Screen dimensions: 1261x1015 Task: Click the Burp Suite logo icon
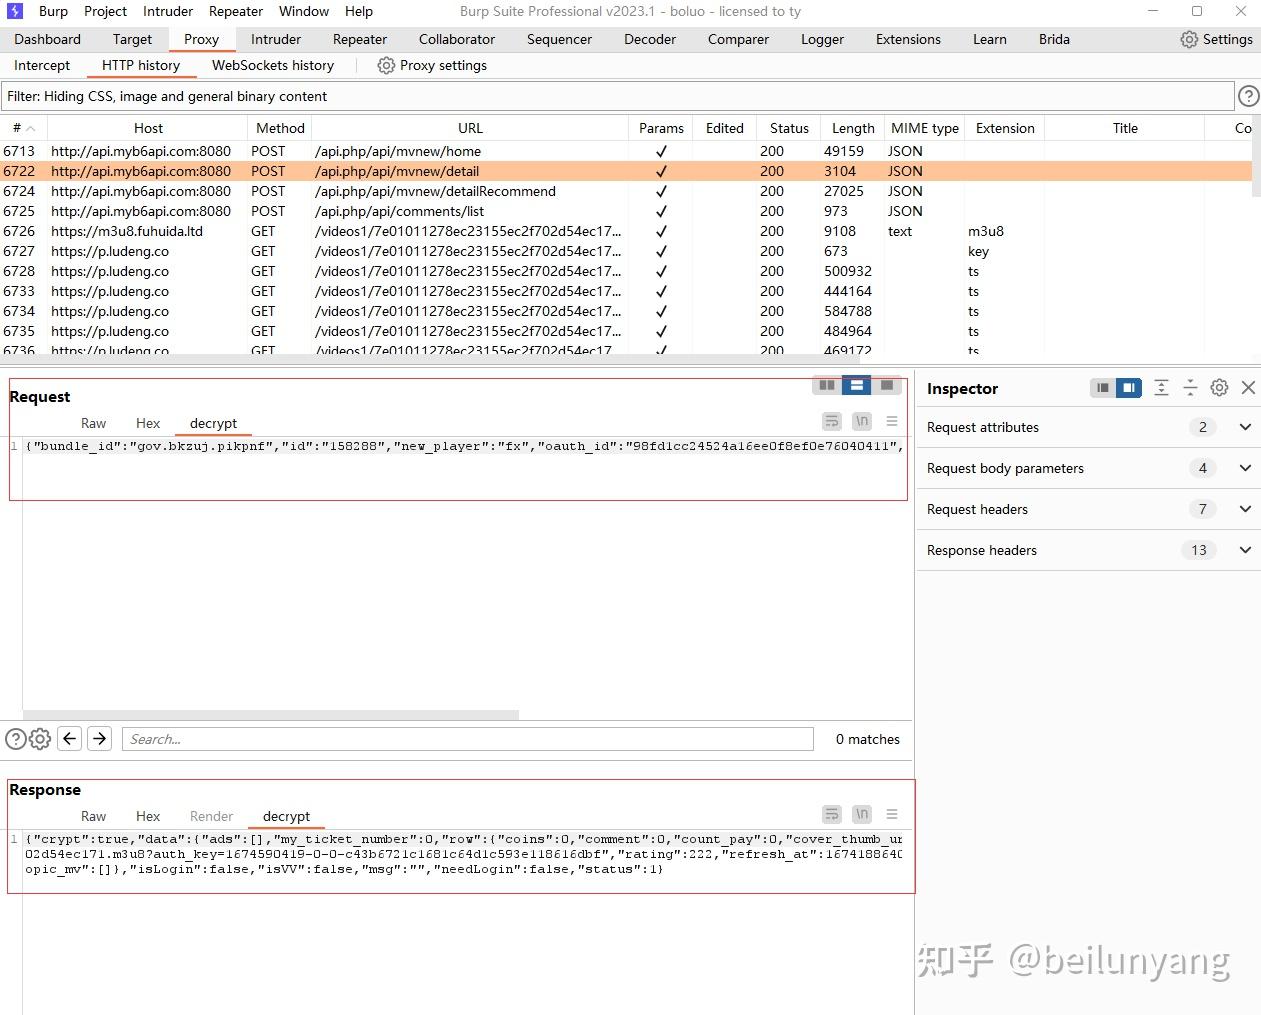coord(15,11)
